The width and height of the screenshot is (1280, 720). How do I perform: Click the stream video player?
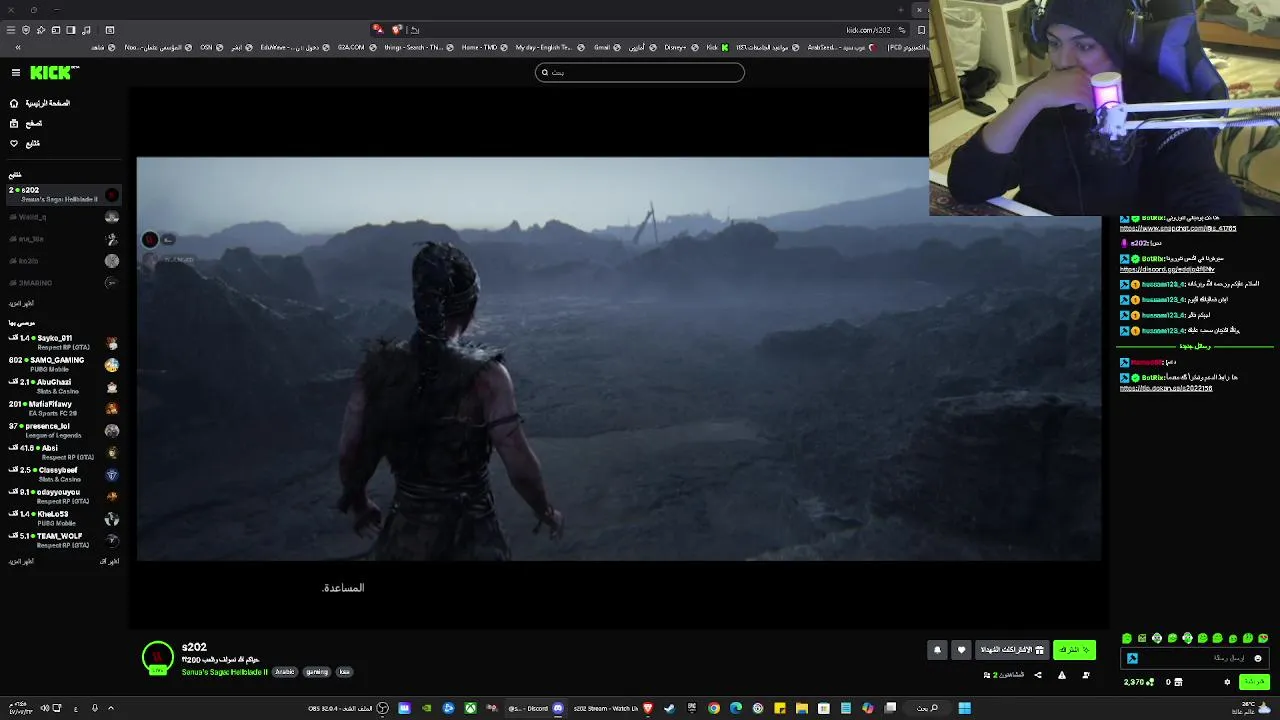click(x=619, y=358)
